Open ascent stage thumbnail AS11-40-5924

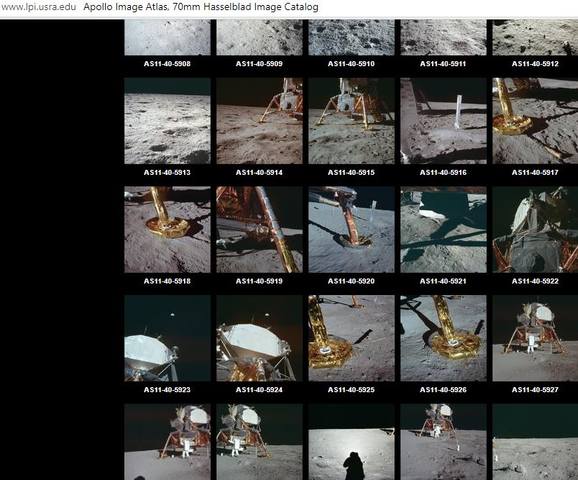click(x=260, y=338)
